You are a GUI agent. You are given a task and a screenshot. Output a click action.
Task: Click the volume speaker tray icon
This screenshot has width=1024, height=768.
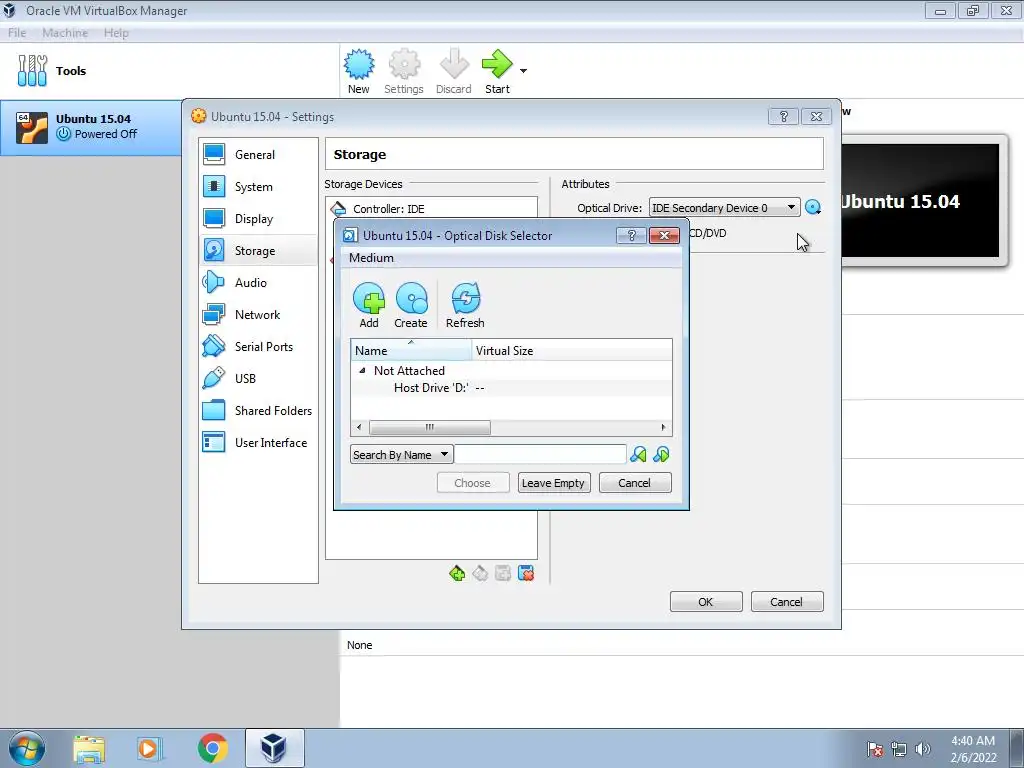point(923,749)
